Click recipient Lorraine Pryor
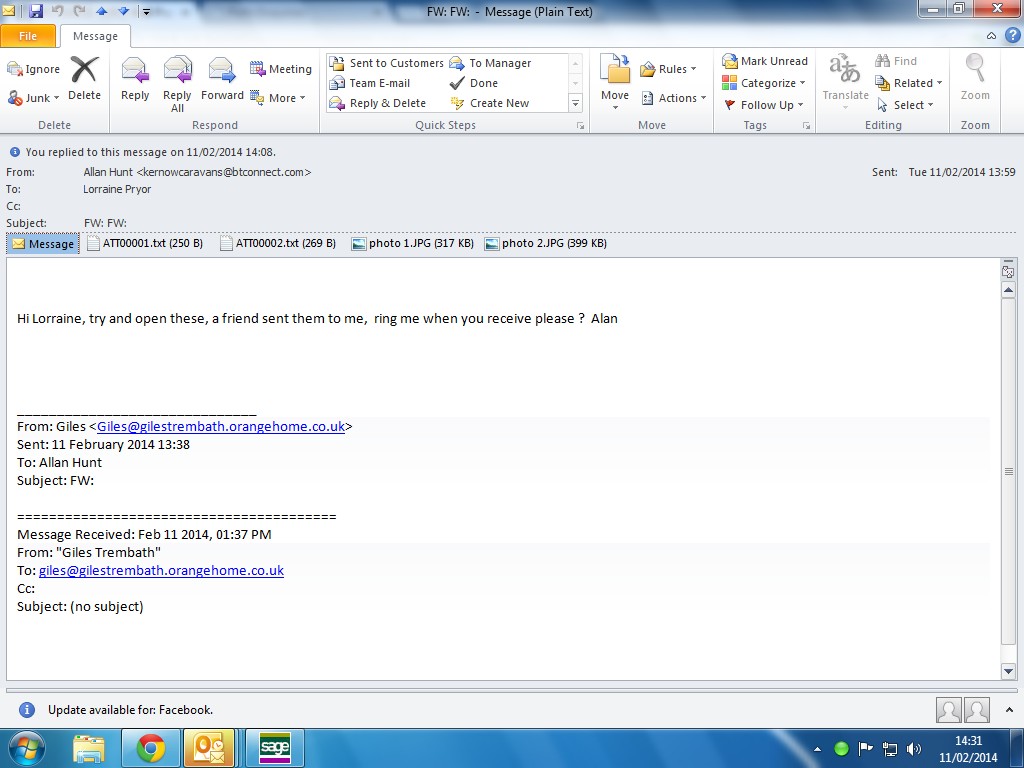The height and width of the screenshot is (768, 1024). [x=117, y=189]
